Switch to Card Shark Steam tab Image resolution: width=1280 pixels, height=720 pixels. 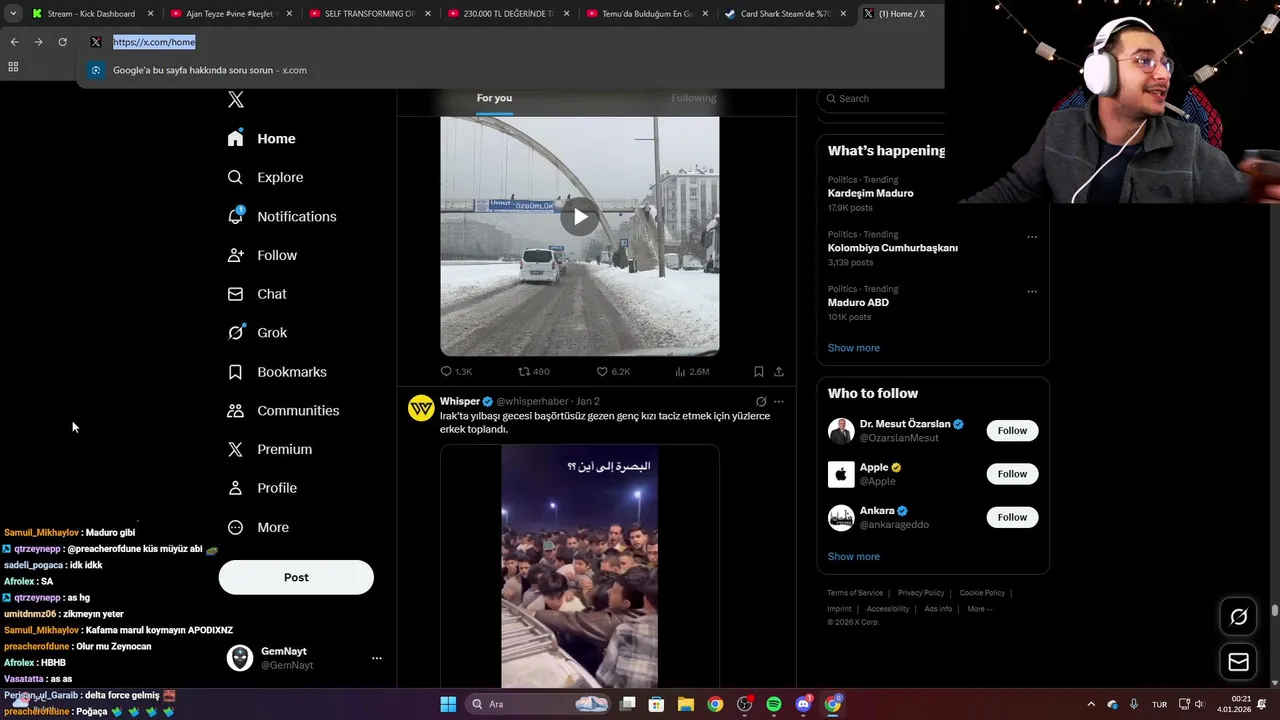[785, 14]
